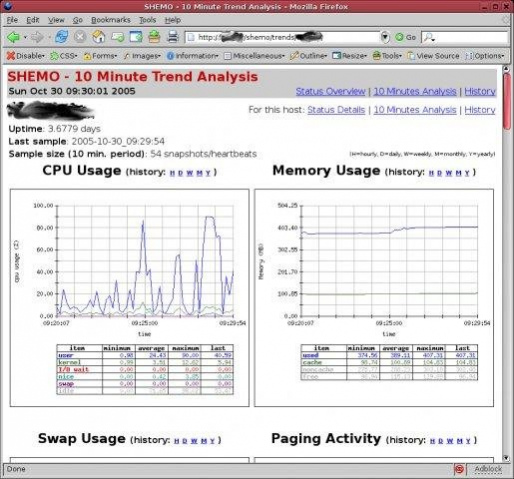The height and width of the screenshot is (479, 514).
Task: Click the download icon next to Print
Action: [154, 37]
